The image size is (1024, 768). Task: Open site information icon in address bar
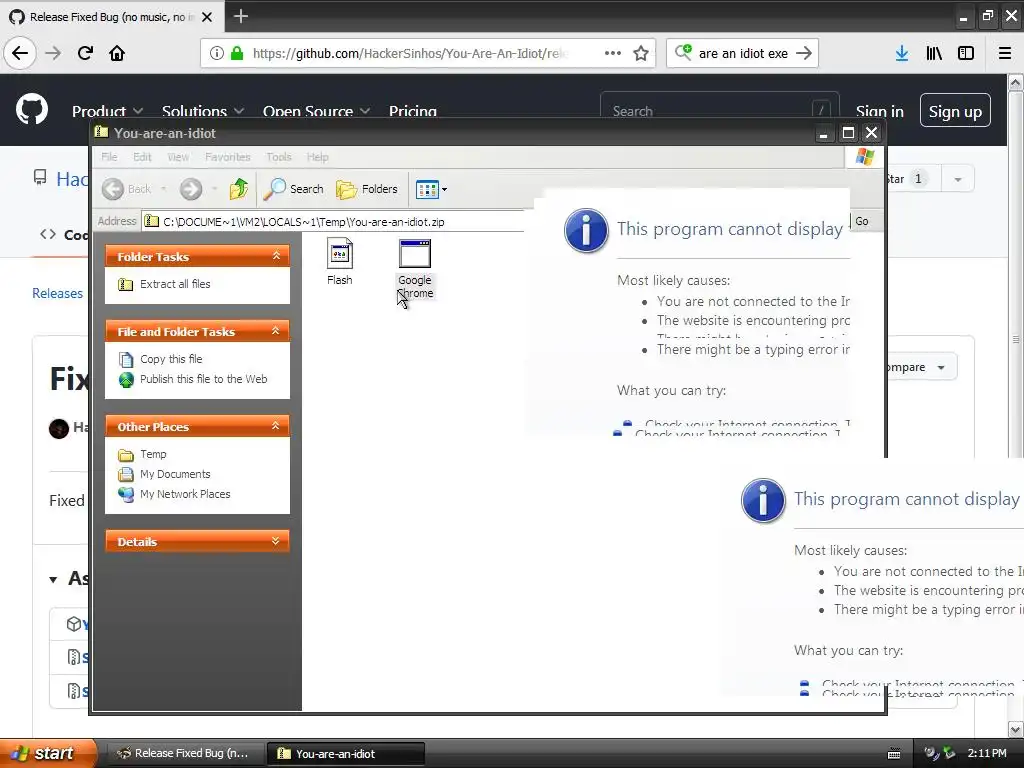217,53
